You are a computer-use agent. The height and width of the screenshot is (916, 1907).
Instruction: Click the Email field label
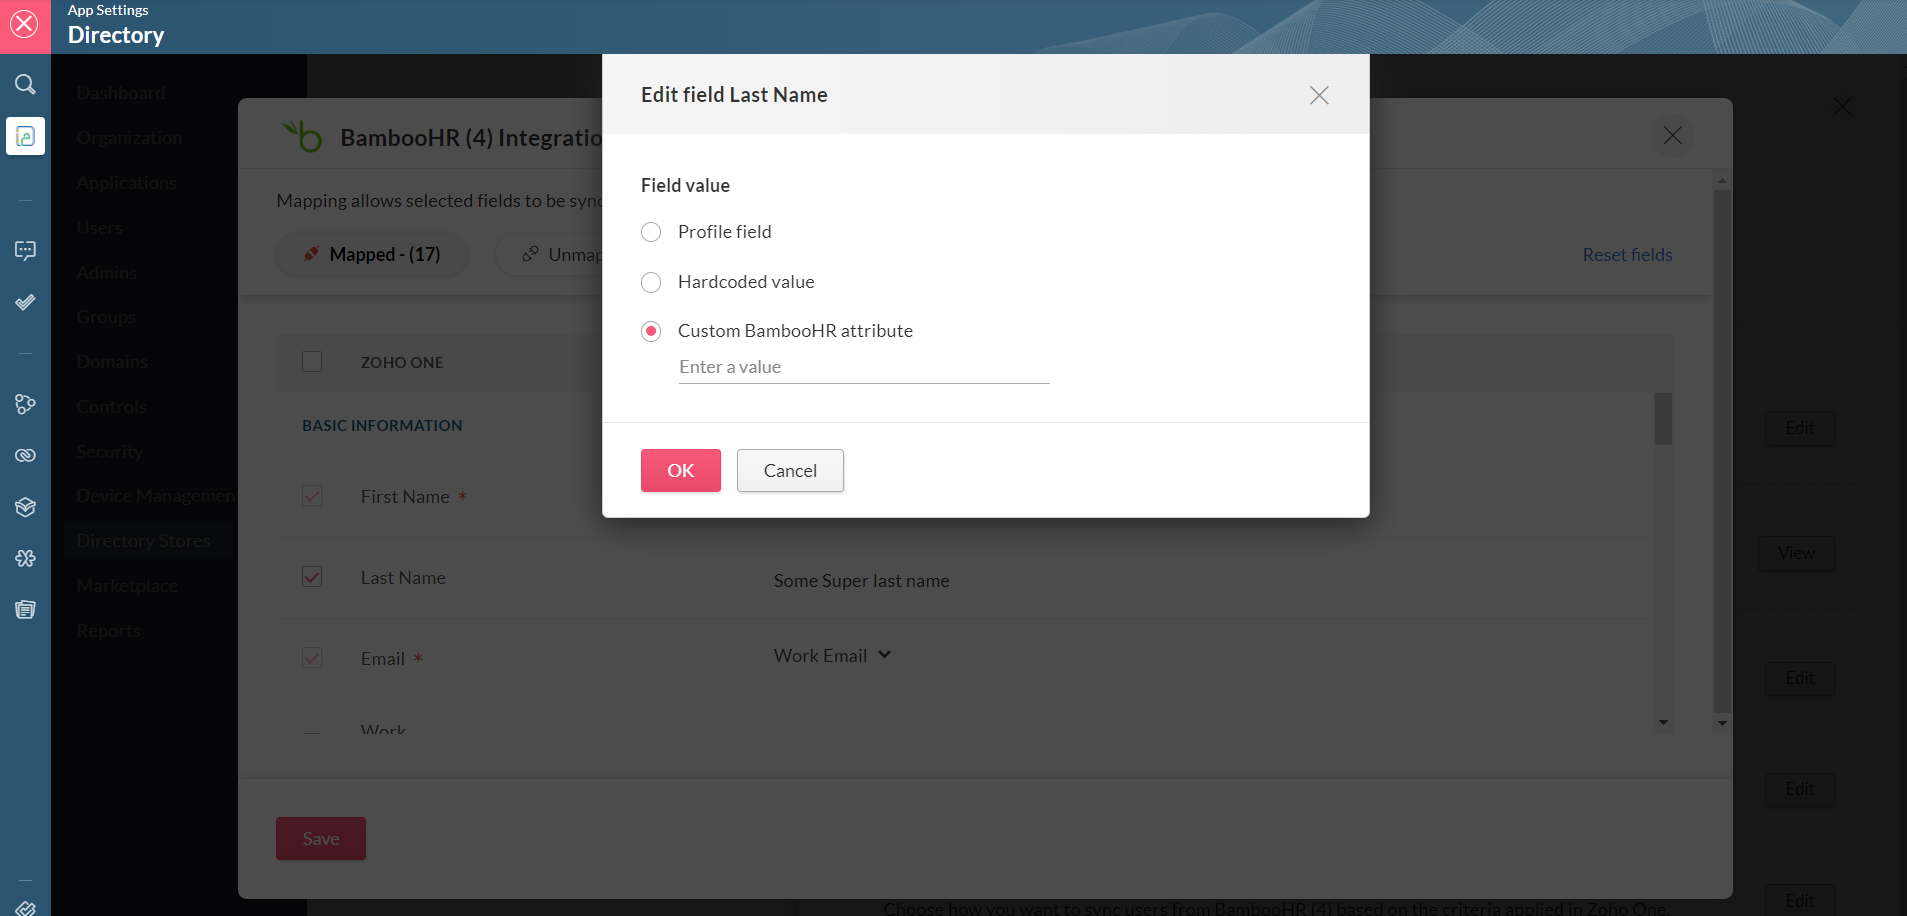pos(383,659)
